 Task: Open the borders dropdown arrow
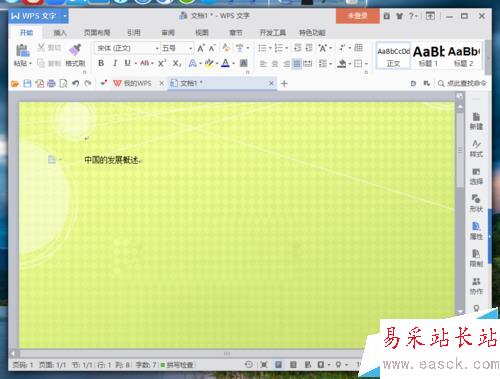(367, 64)
